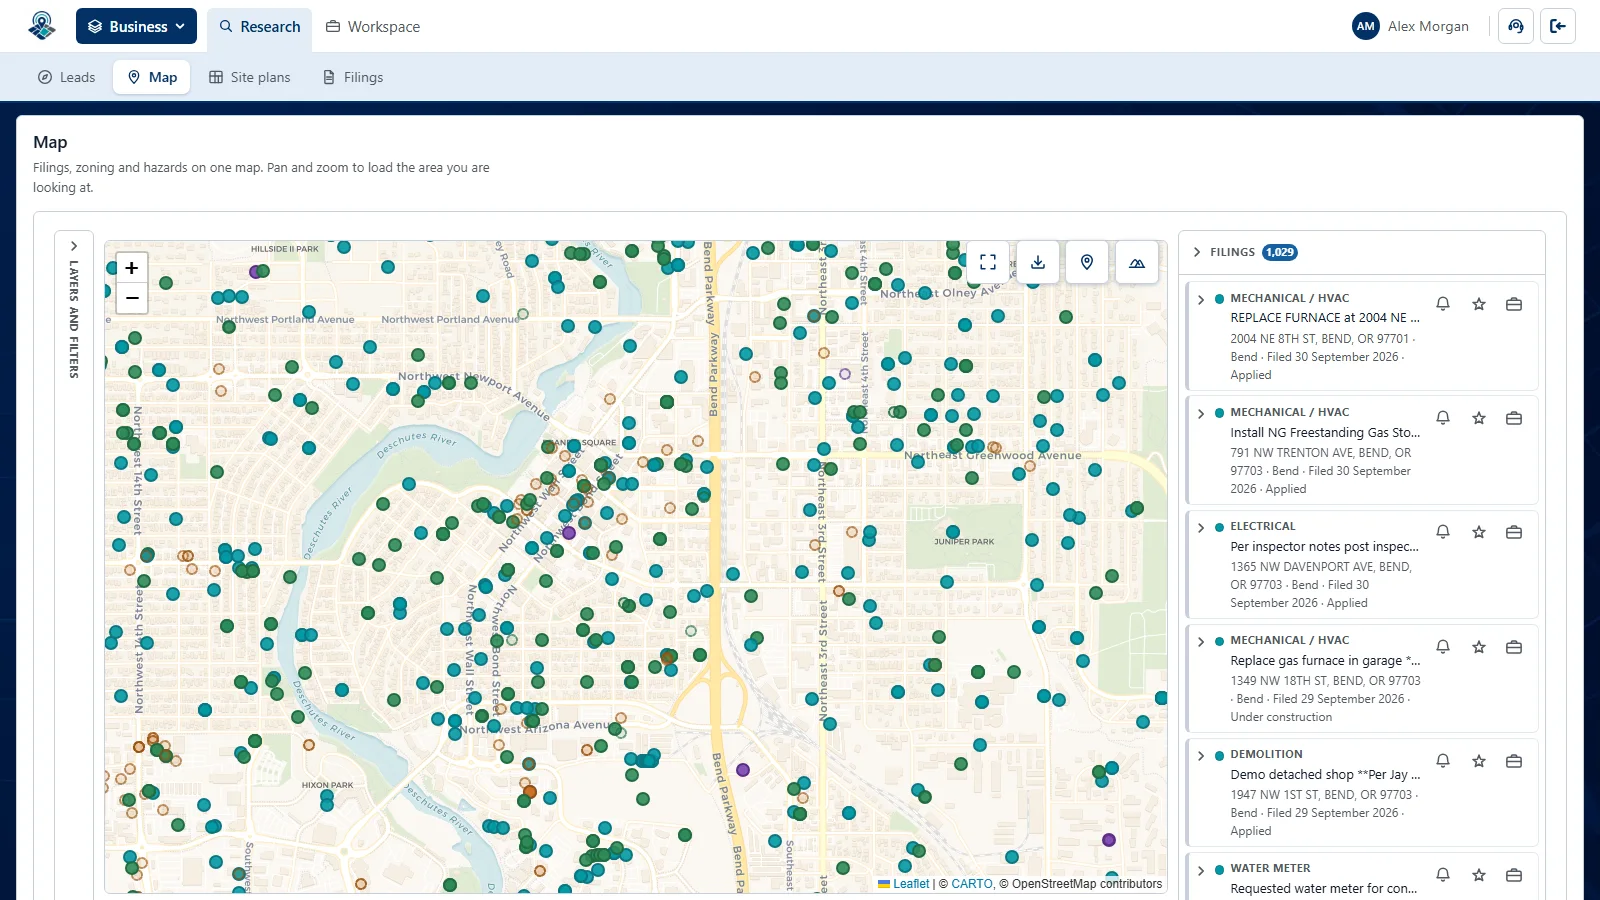1600x900 pixels.
Task: Save REPLACE FURNACE filing to workspace
Action: tap(1514, 304)
